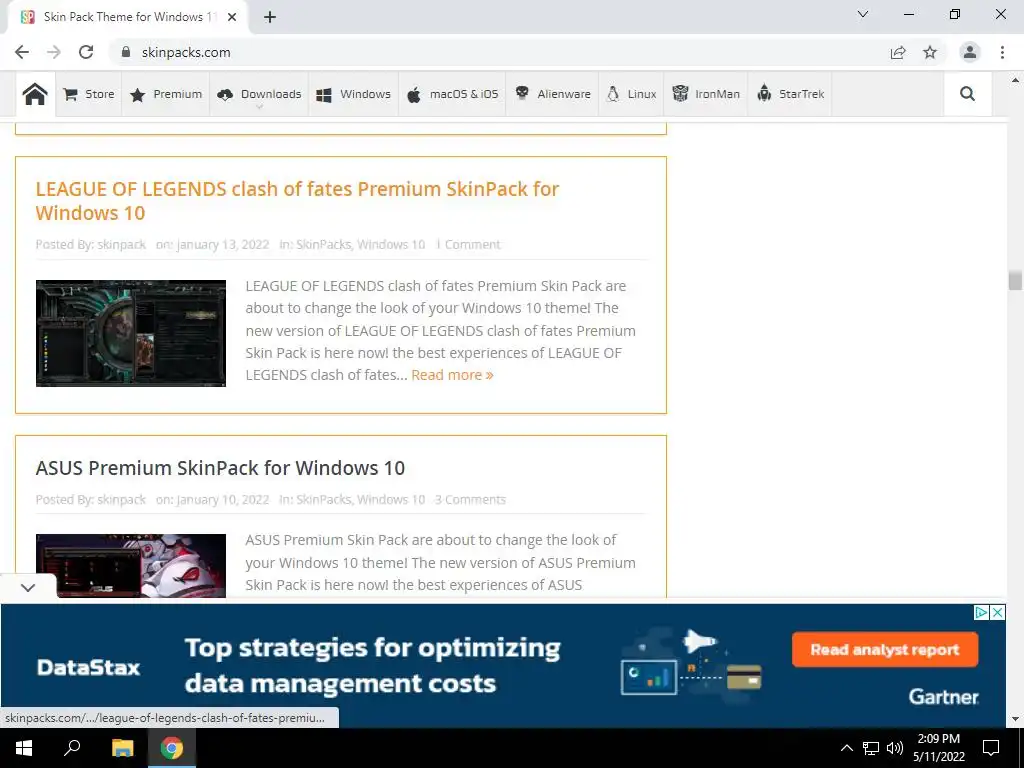Click the Chrome taskbar icon
This screenshot has width=1024, height=768.
(172, 748)
